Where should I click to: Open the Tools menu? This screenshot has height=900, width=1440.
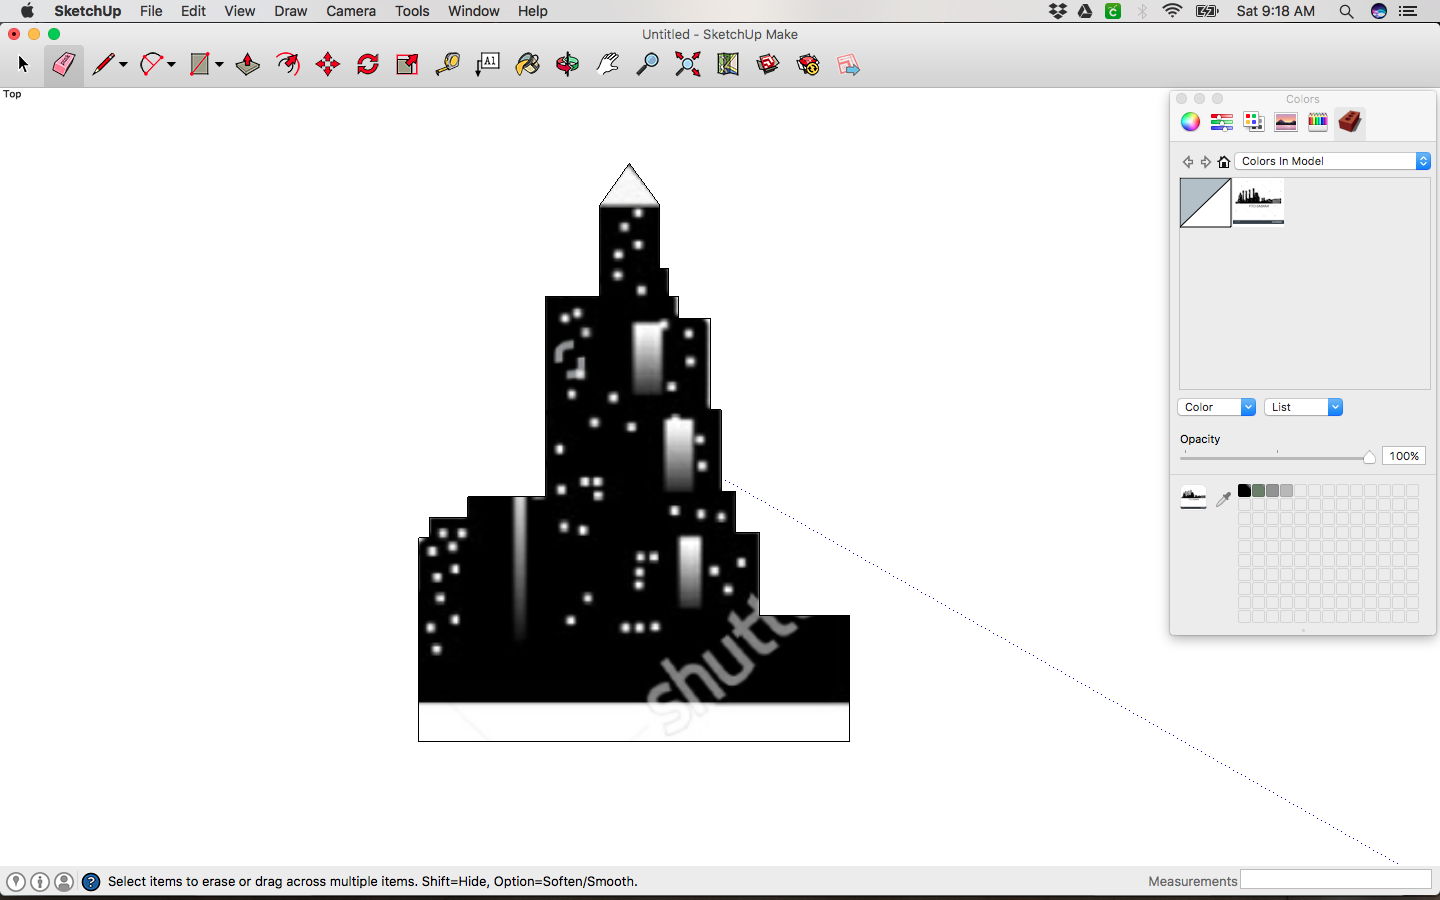point(412,11)
